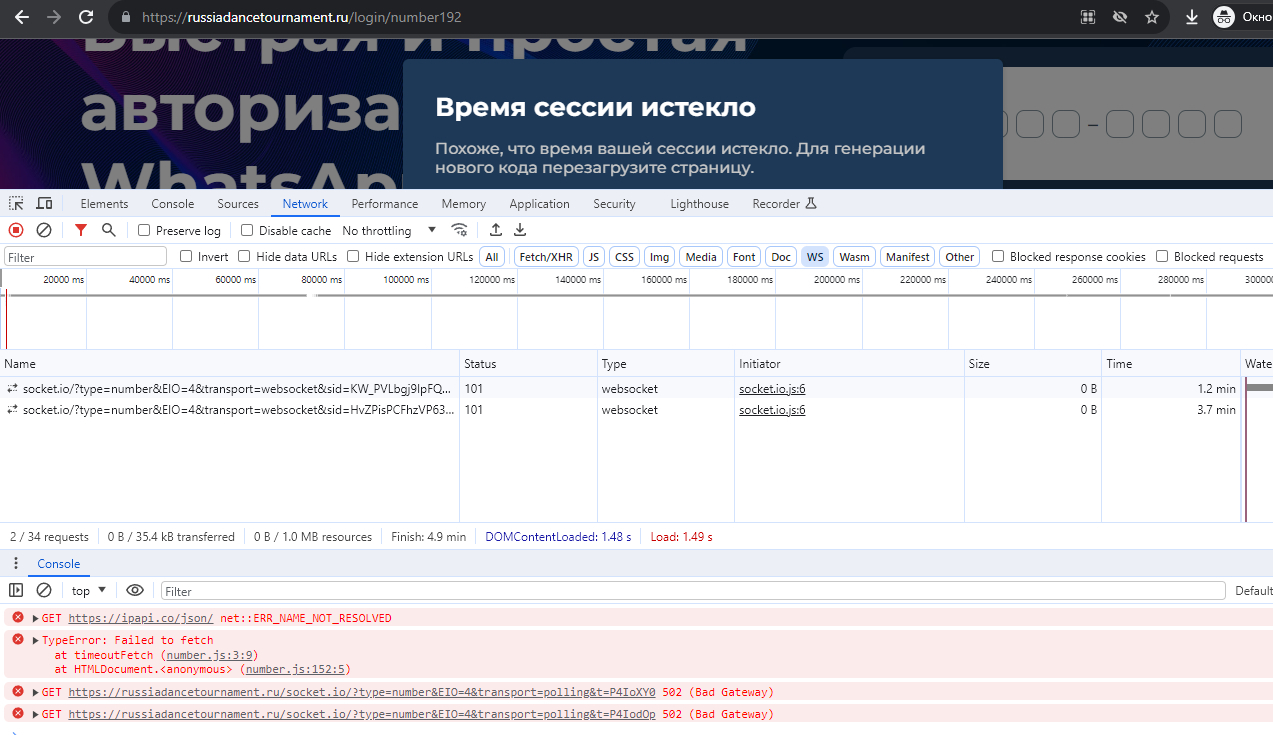Open the Application tab in DevTools
Screen dimensions: 1273x735
click(539, 204)
